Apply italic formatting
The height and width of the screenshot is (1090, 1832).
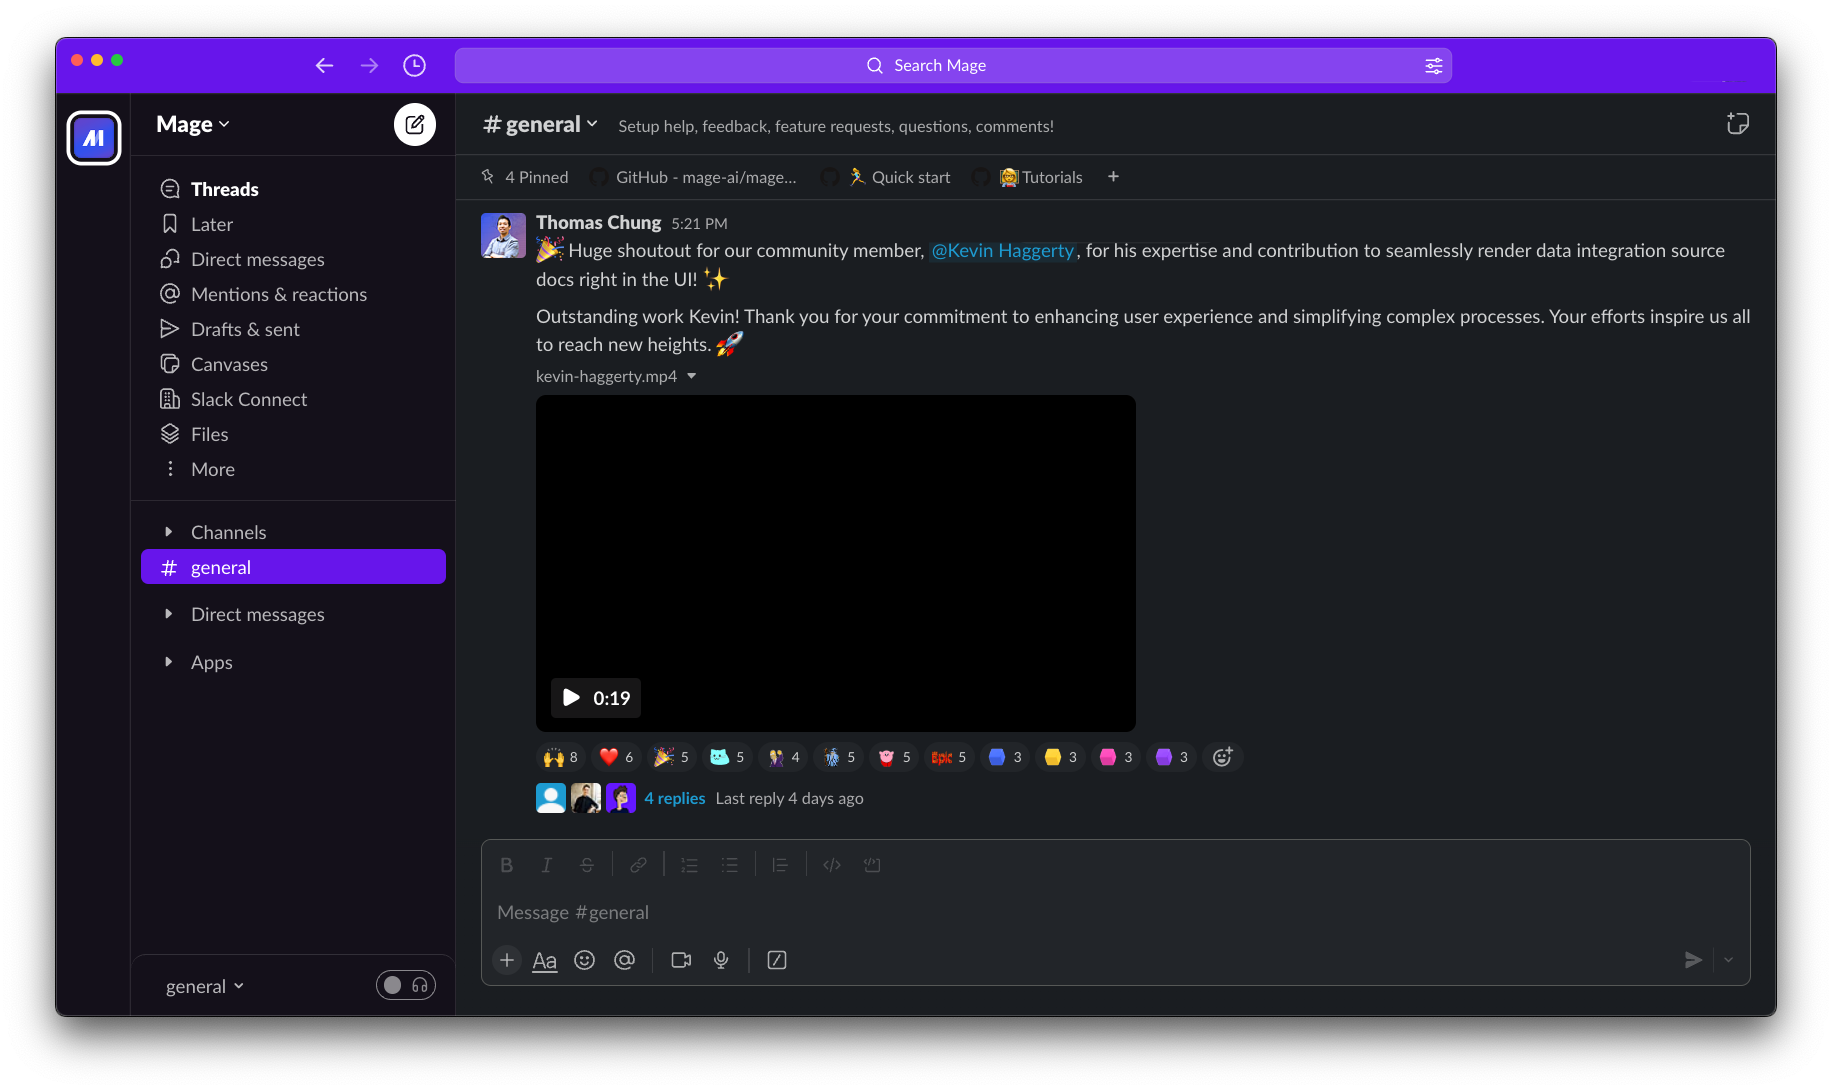[546, 865]
